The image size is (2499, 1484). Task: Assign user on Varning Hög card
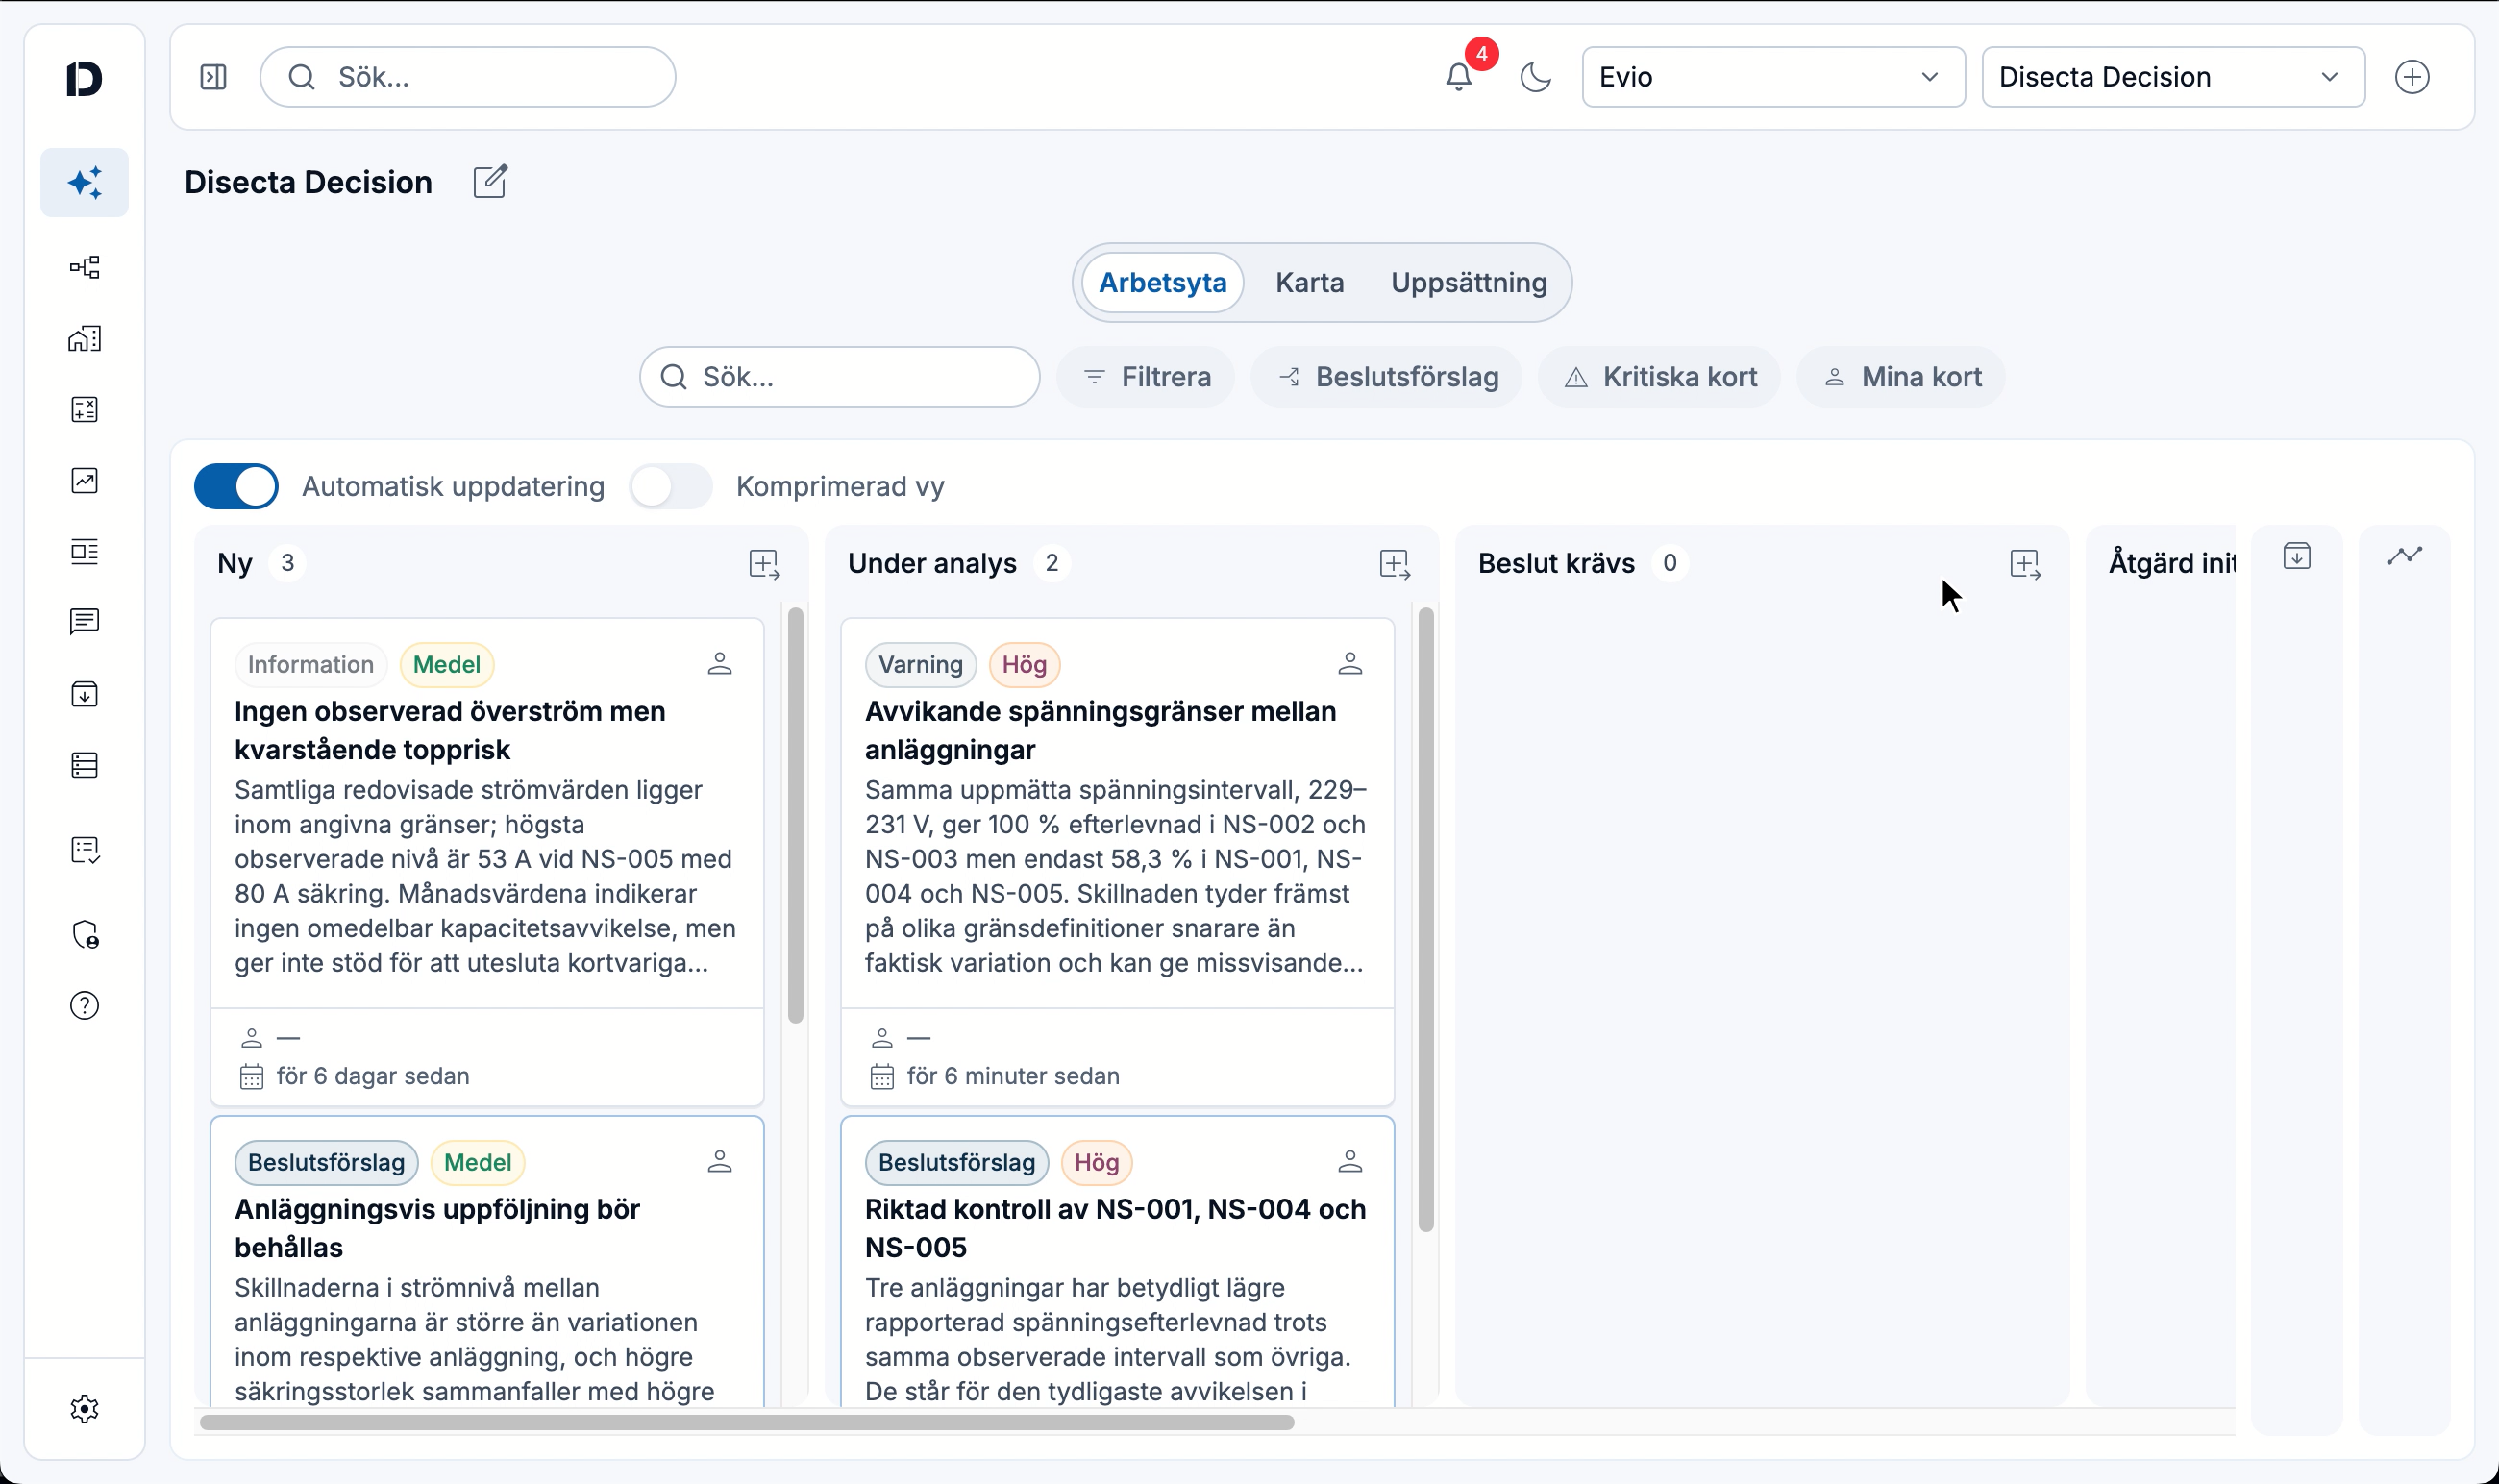tap(1350, 664)
